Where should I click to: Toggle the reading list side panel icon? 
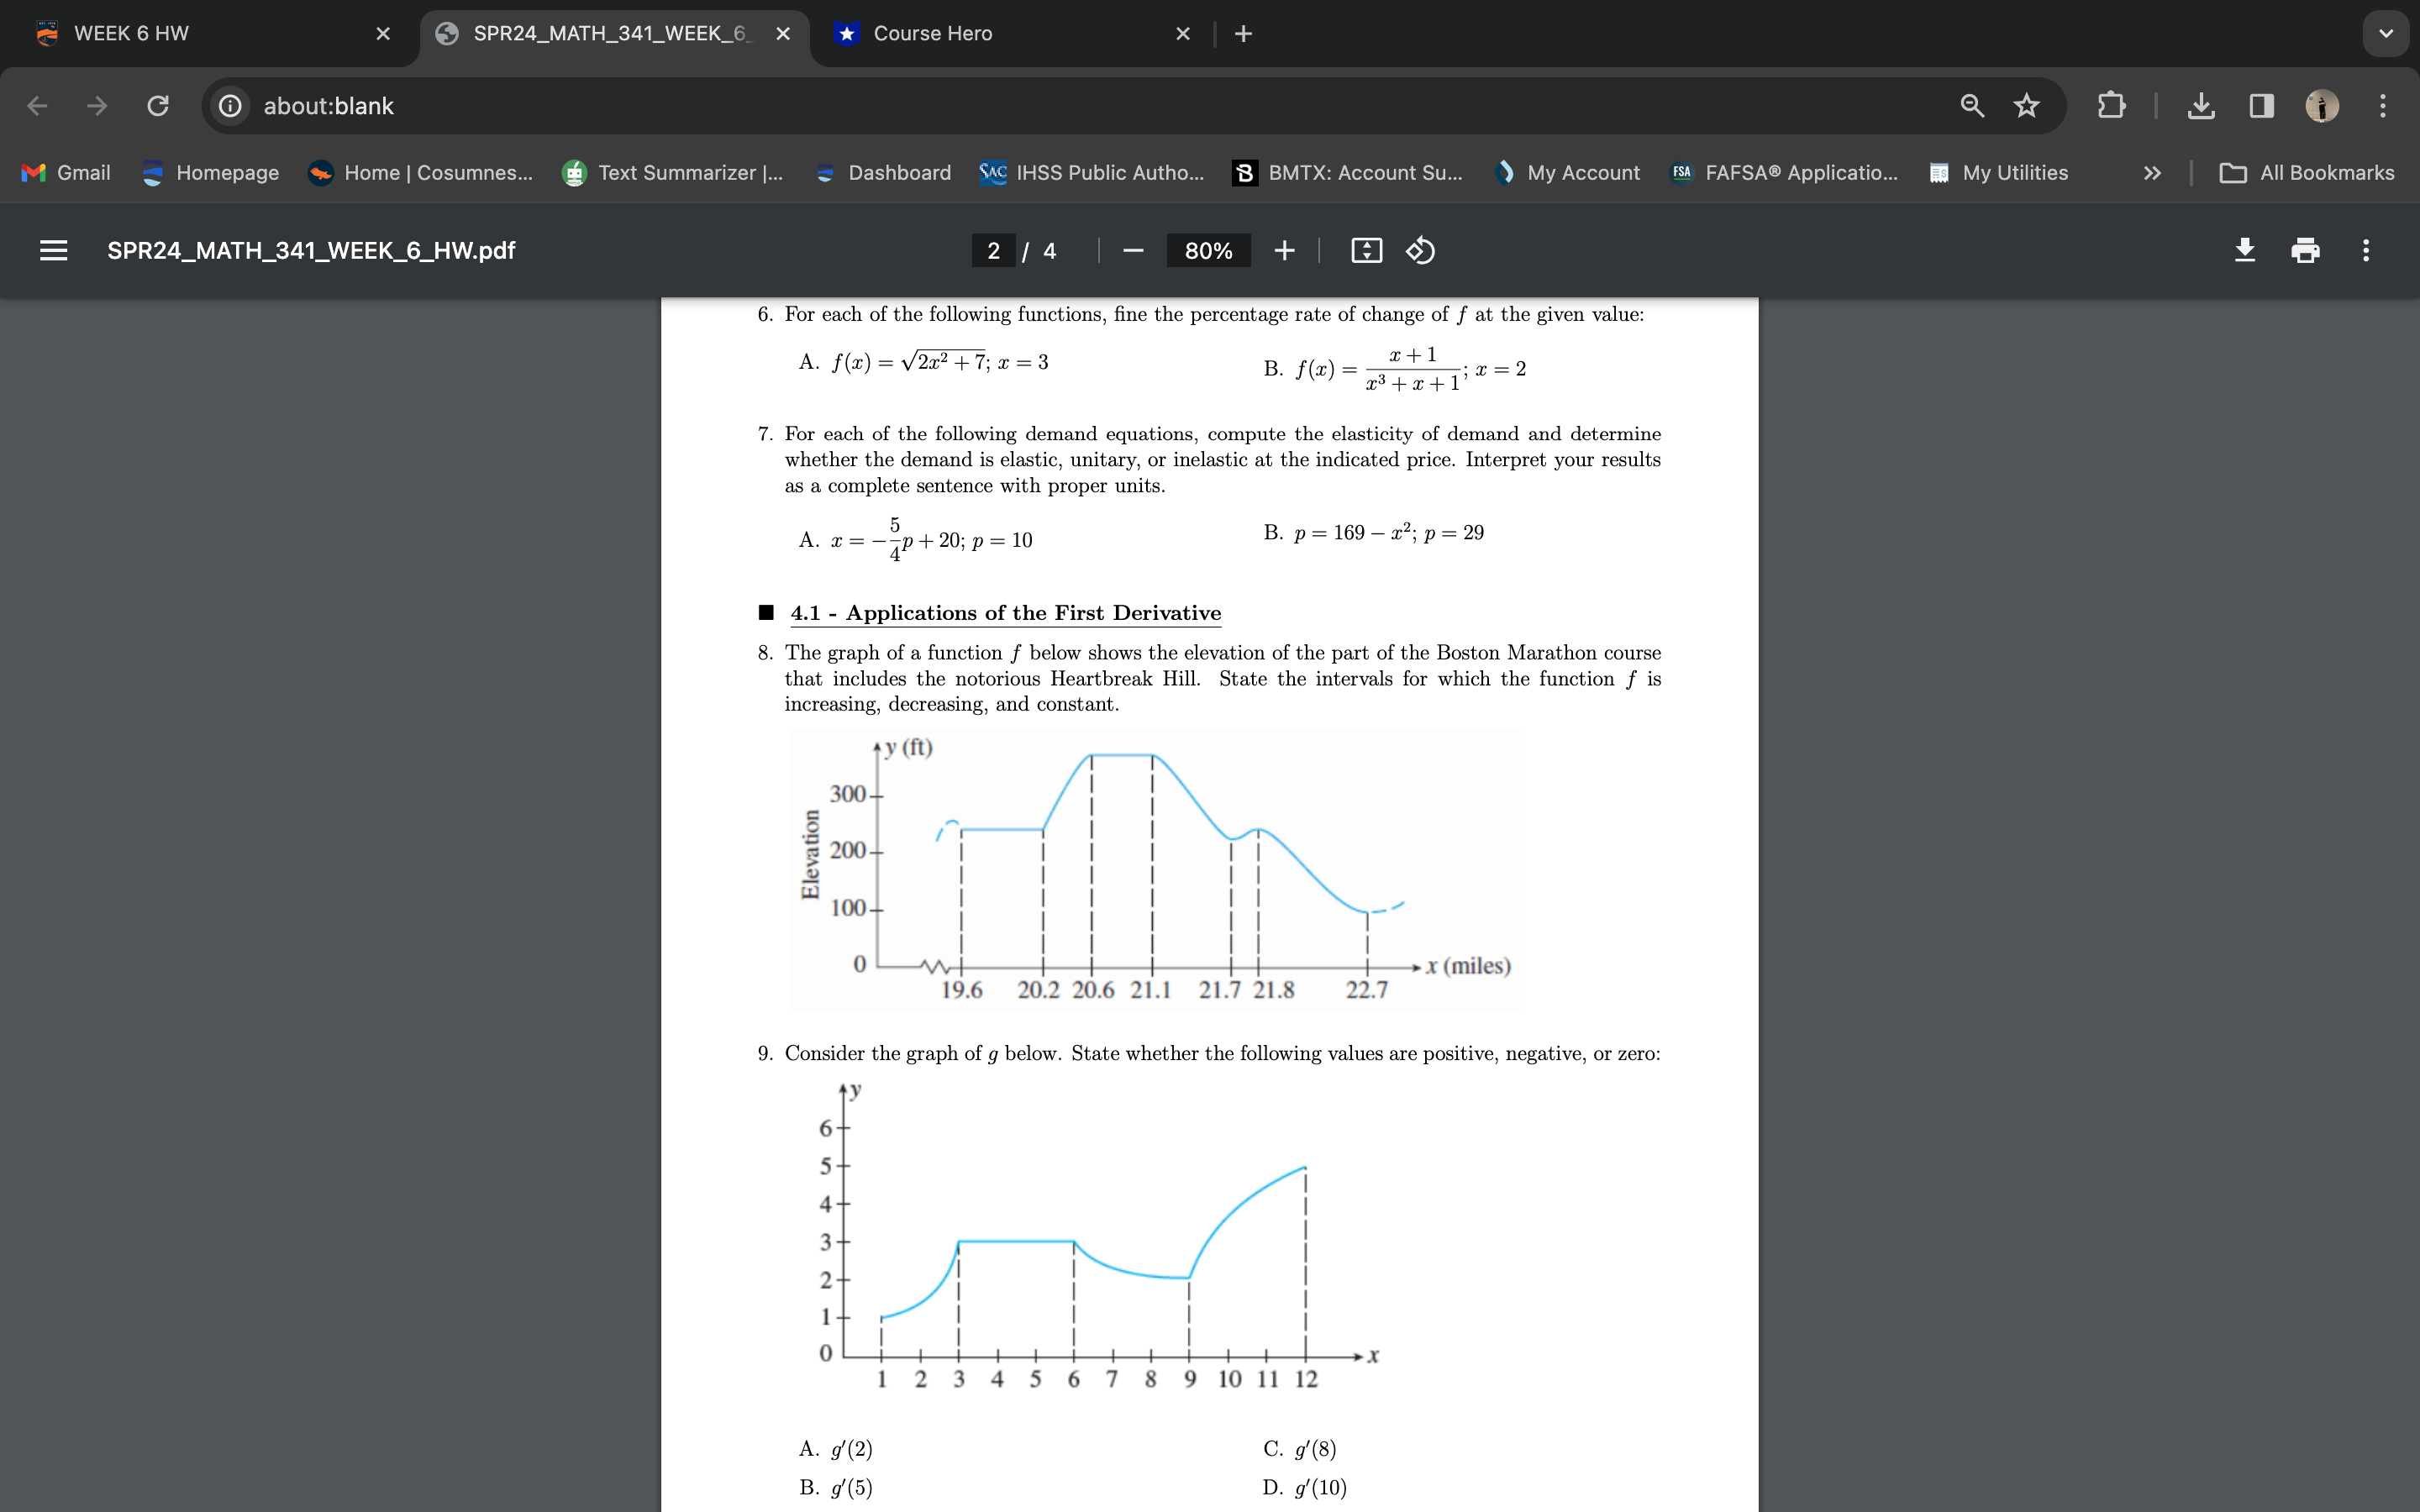[2260, 105]
